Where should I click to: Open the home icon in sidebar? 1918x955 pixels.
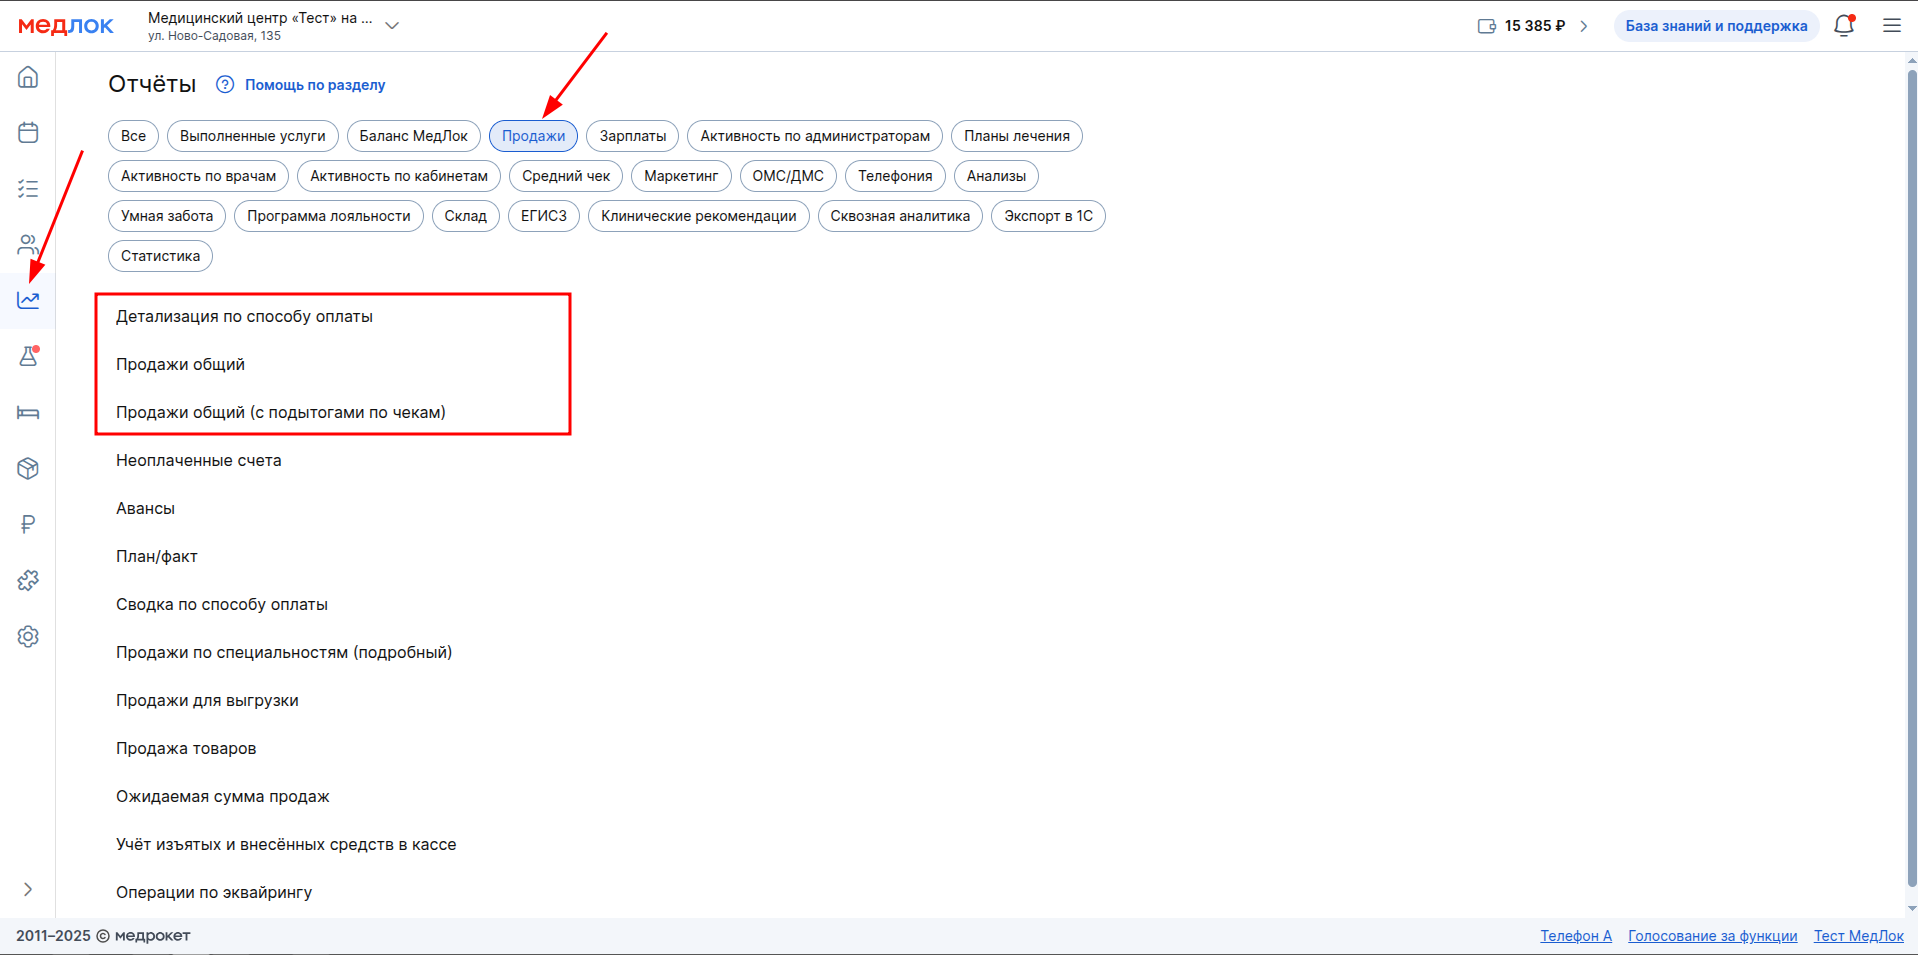[28, 77]
